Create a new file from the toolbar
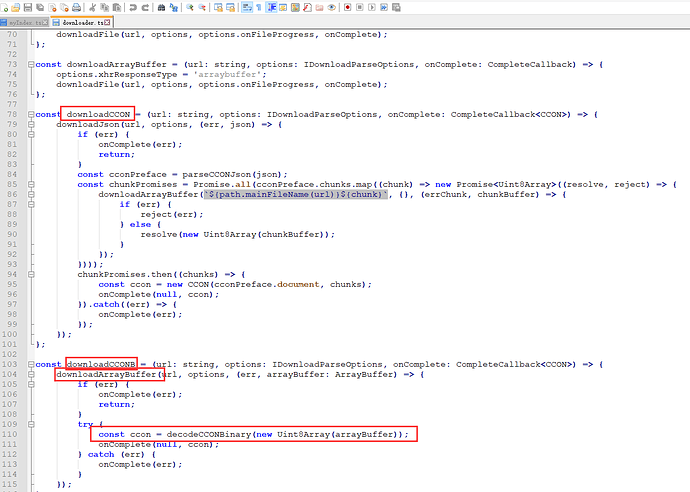This screenshot has width=690, height=492. click(4, 7)
